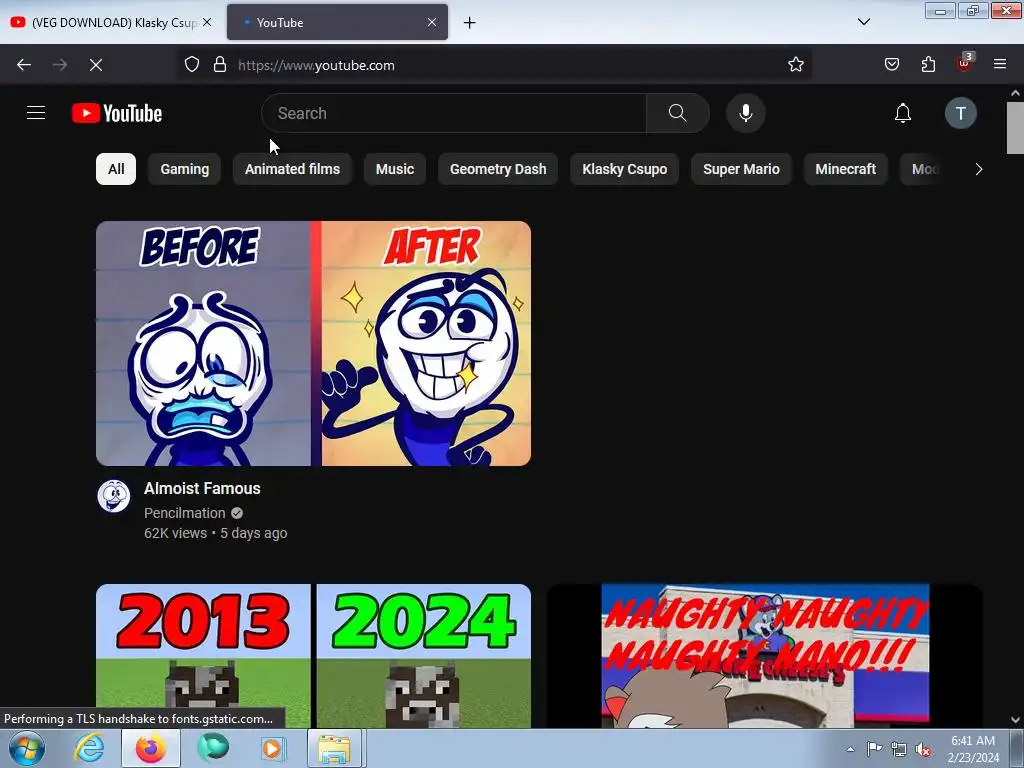Expand the list all tabs dropdown
Screen dimensions: 1024x768
click(863, 22)
